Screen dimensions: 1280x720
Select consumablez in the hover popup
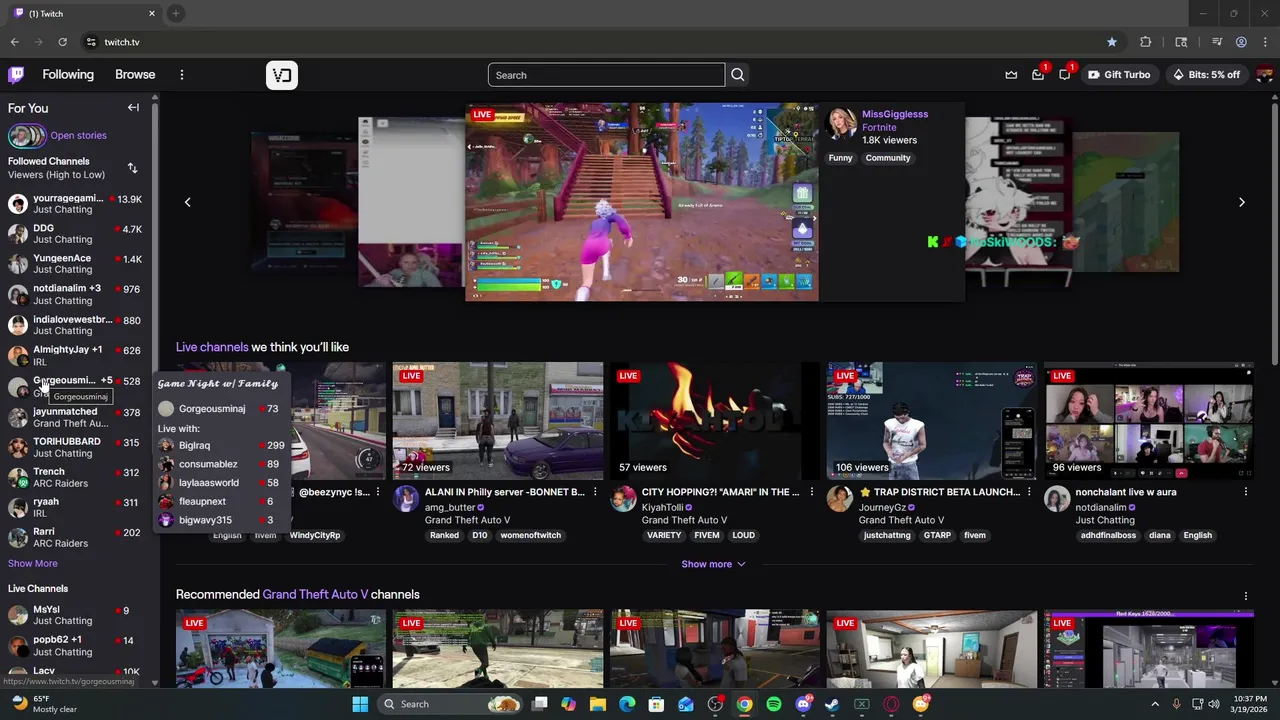[221, 464]
